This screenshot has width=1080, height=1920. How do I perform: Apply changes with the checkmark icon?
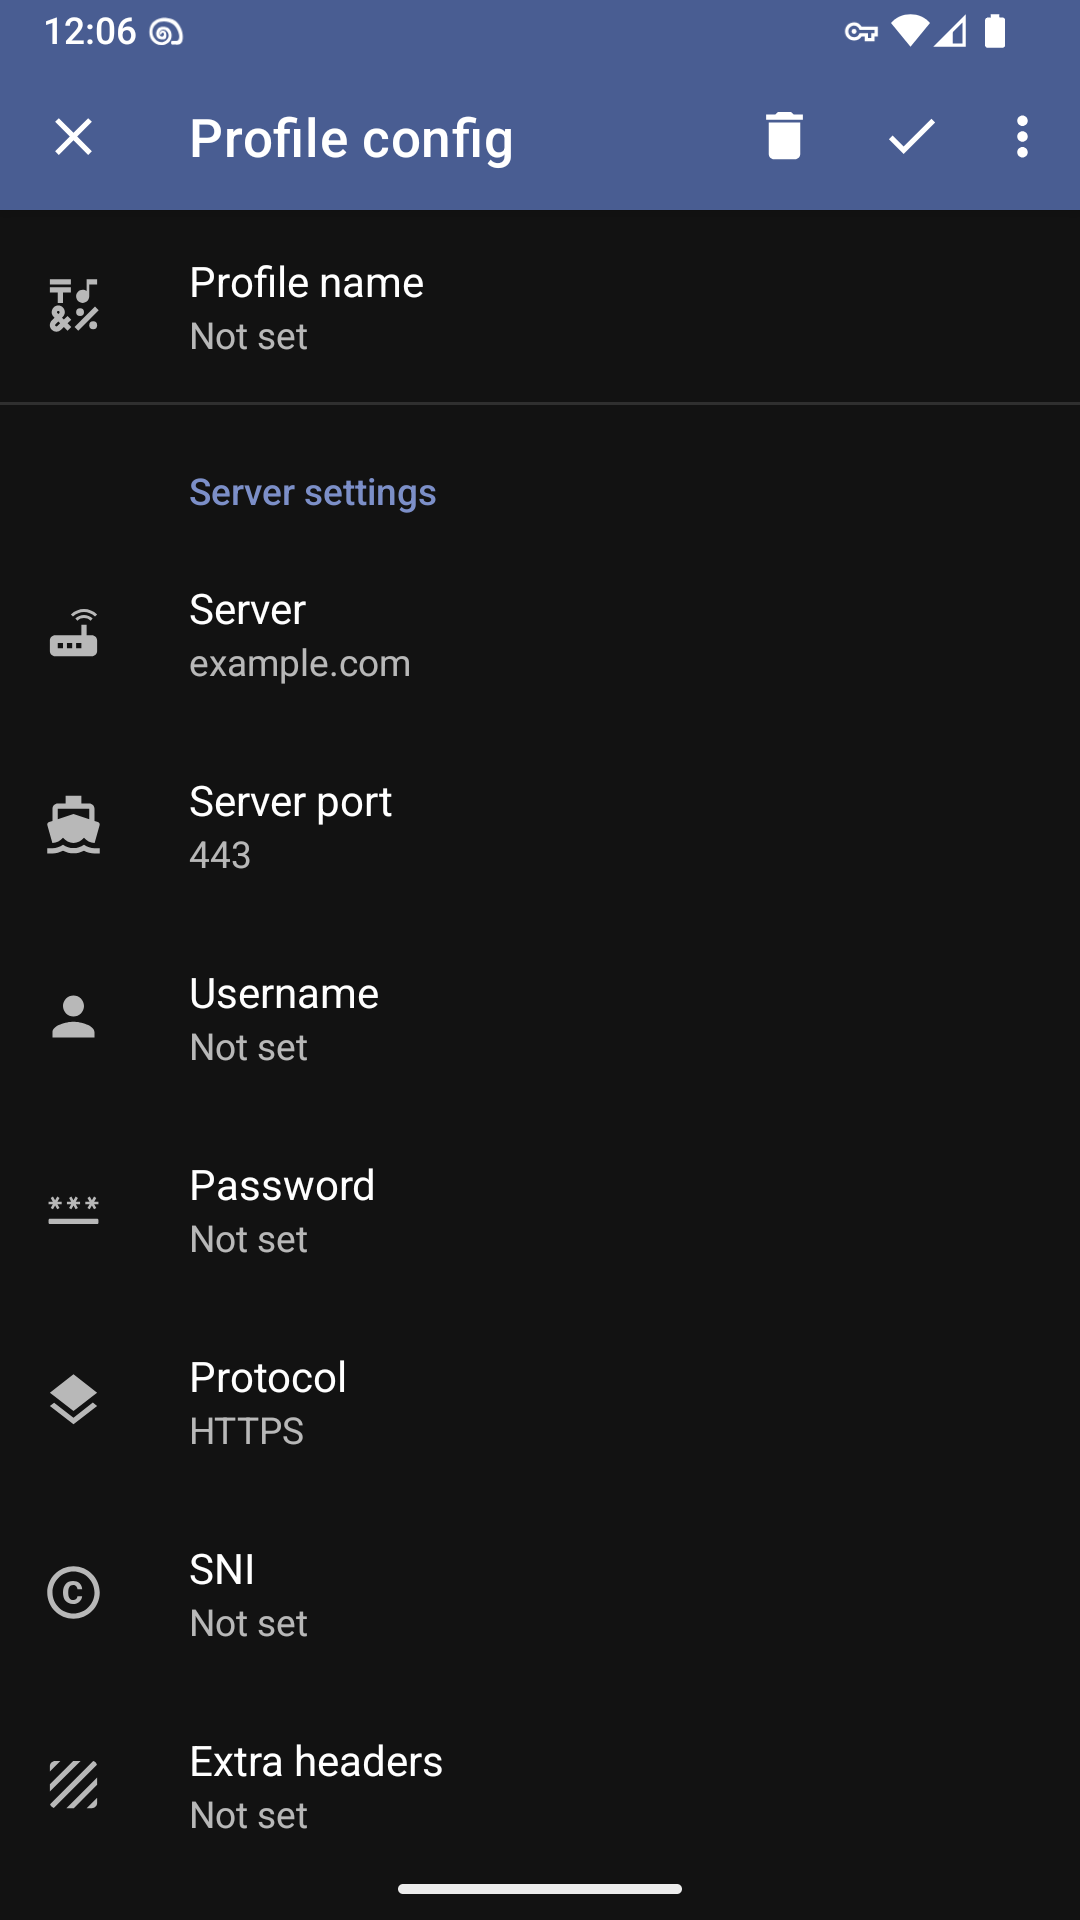click(911, 136)
